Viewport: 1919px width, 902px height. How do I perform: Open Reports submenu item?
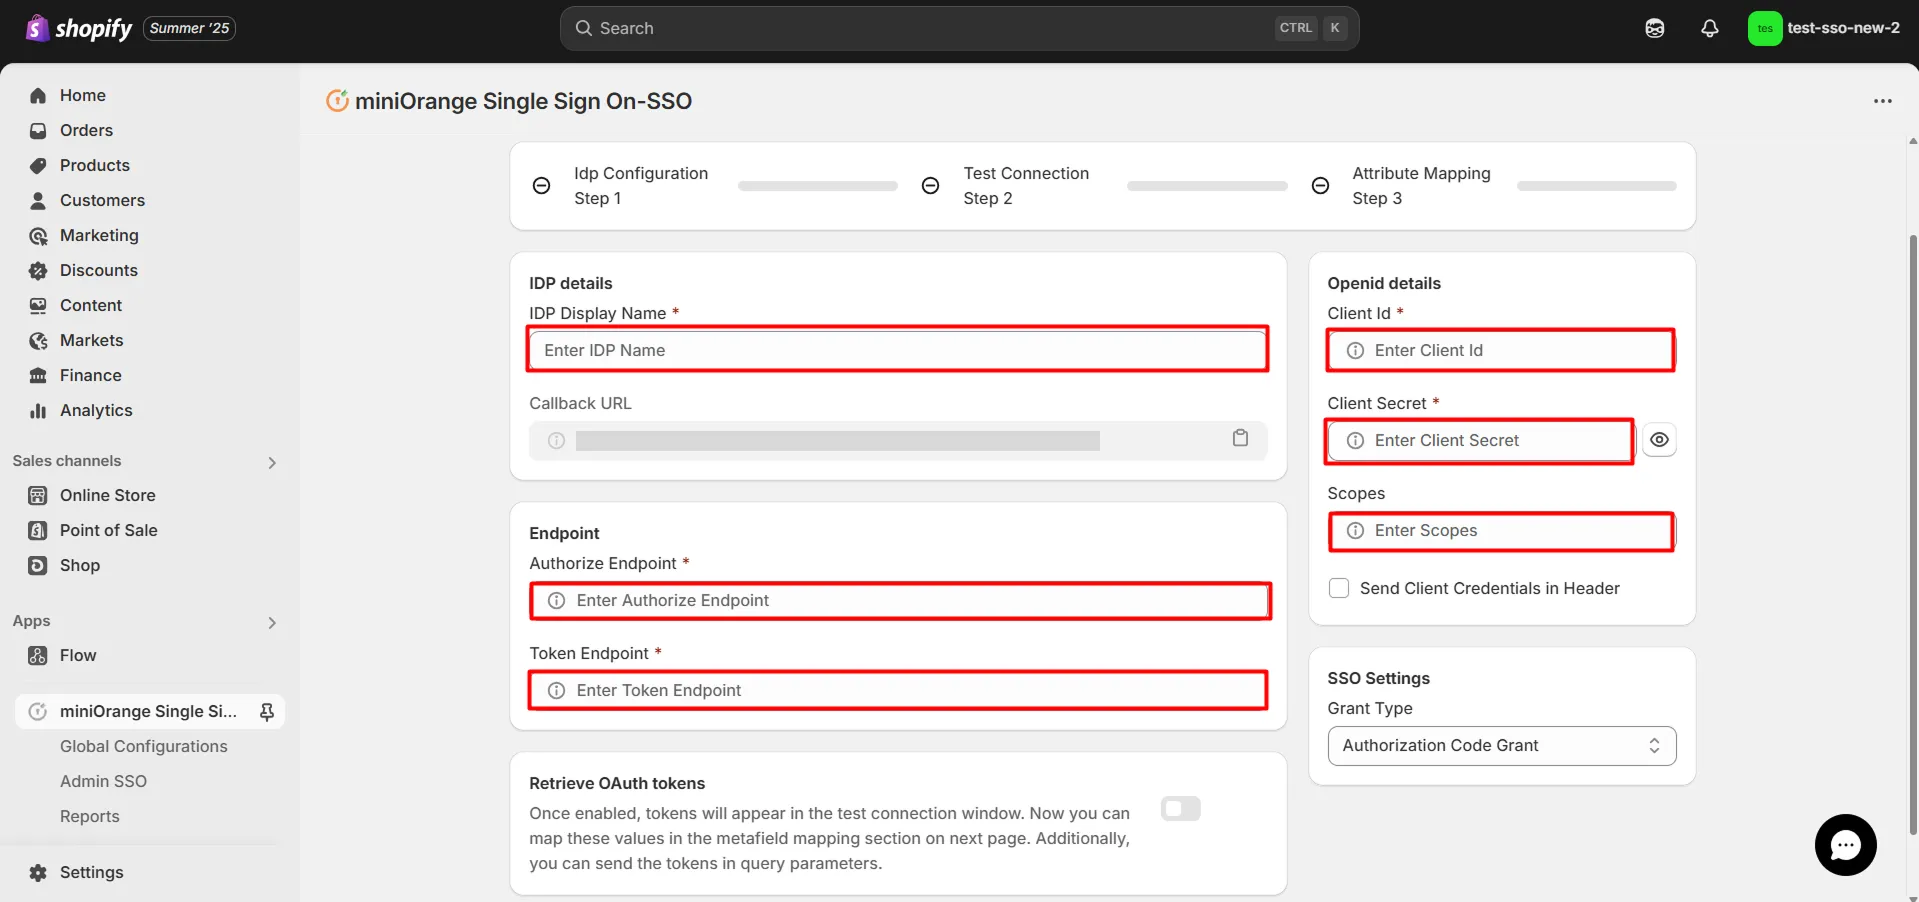(x=90, y=817)
